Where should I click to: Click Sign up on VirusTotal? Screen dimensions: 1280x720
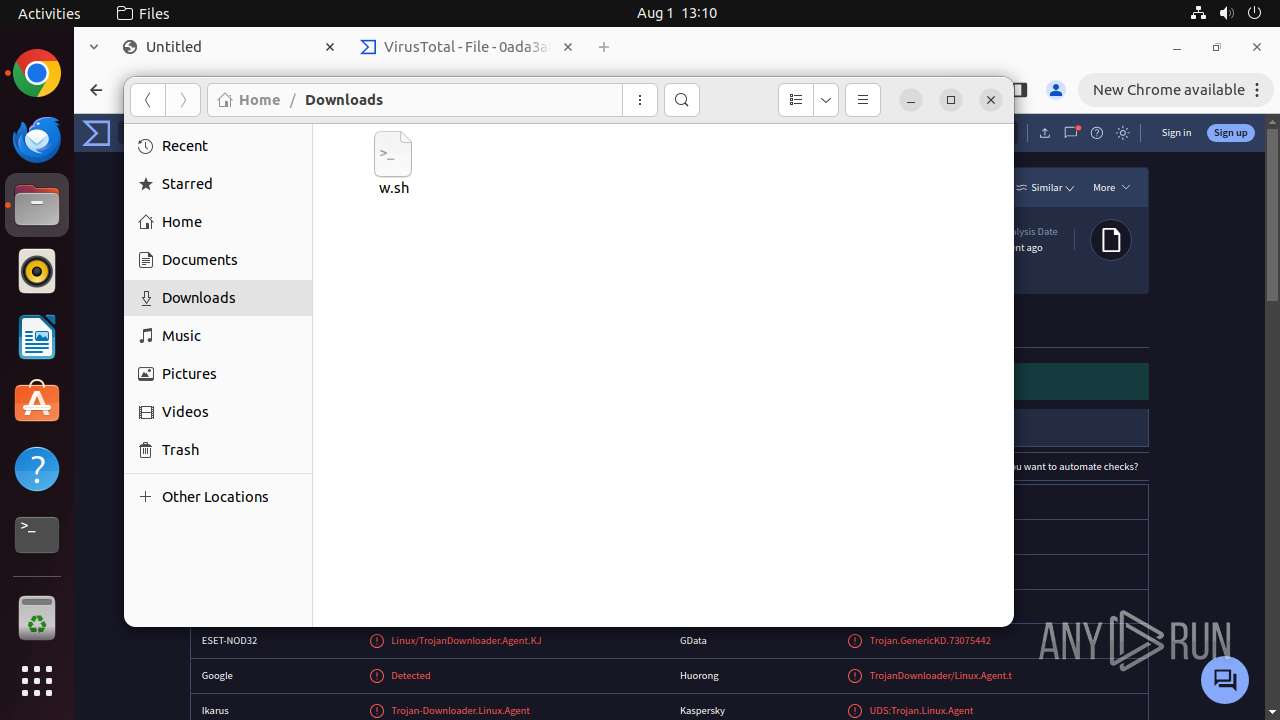pos(1230,132)
